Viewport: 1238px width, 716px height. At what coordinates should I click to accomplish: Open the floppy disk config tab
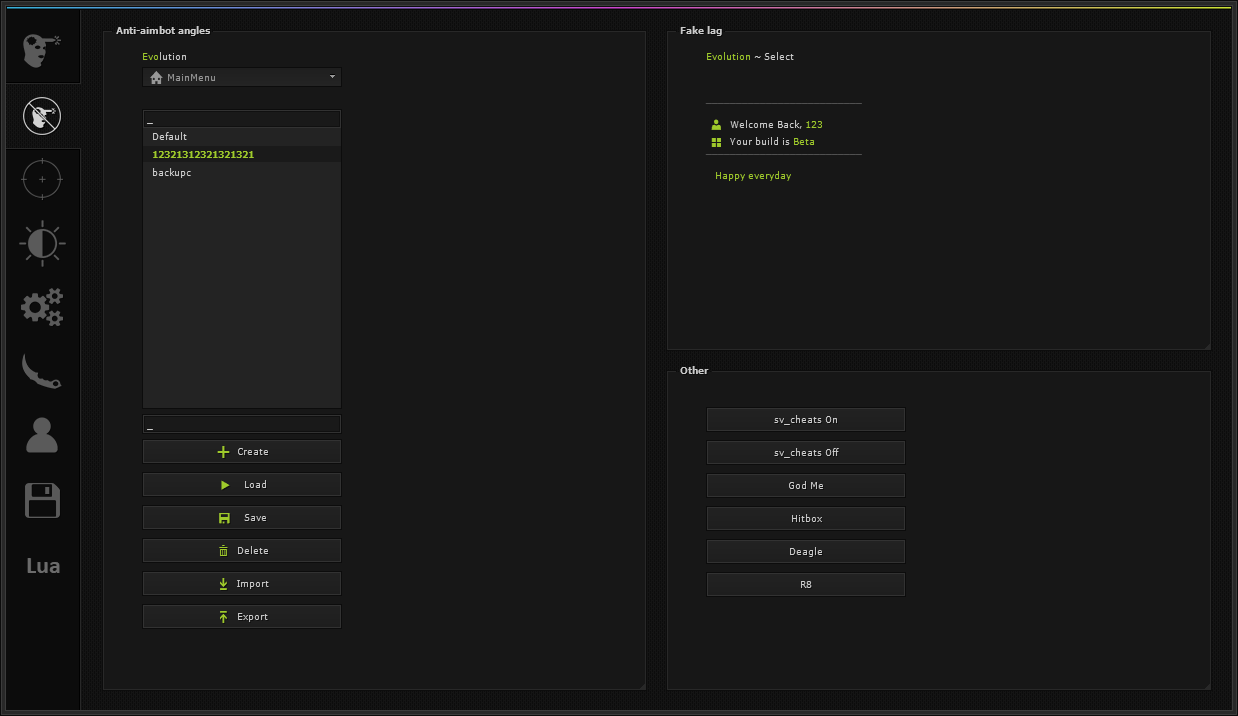point(41,500)
